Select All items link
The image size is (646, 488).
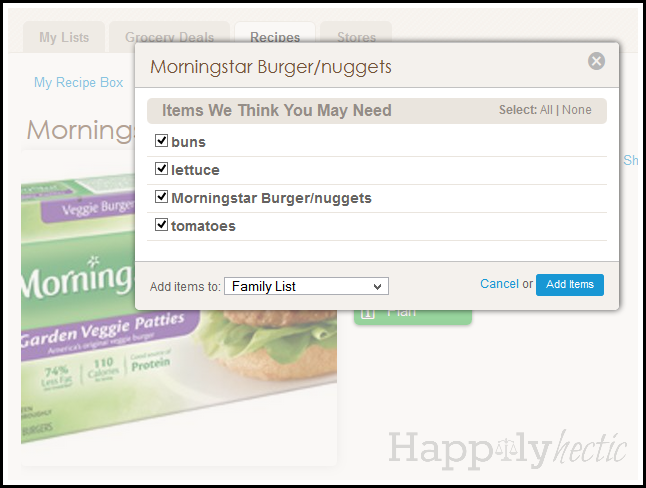[x=546, y=110]
